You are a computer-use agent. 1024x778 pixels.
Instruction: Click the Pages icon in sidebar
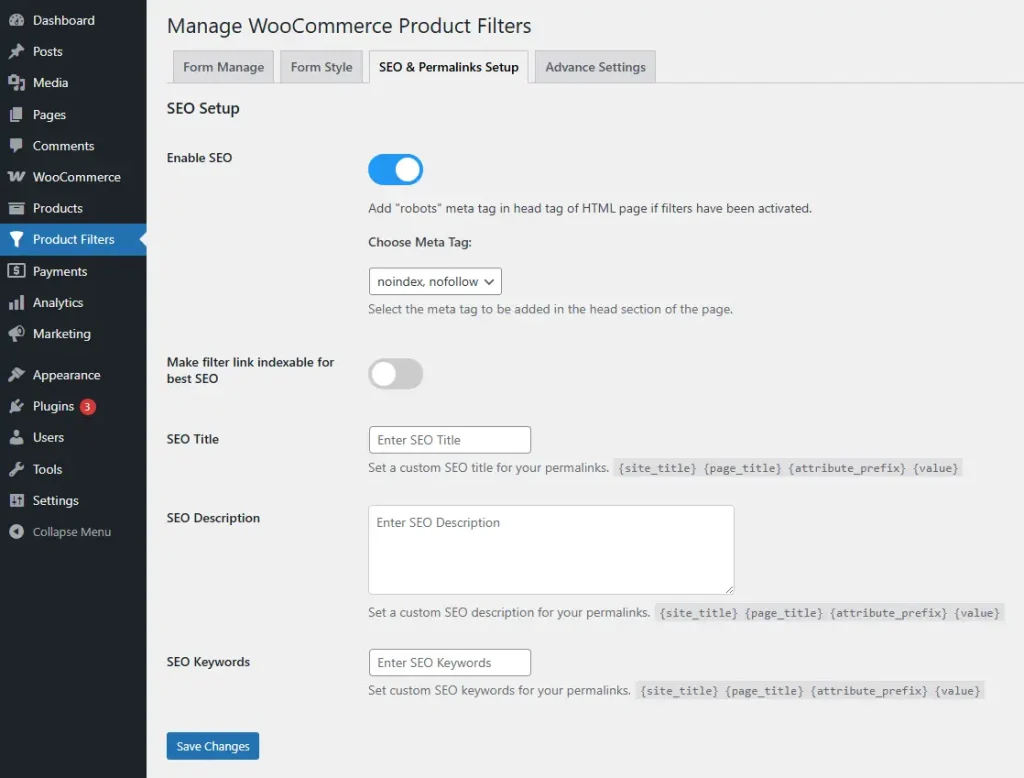pyautogui.click(x=16, y=115)
